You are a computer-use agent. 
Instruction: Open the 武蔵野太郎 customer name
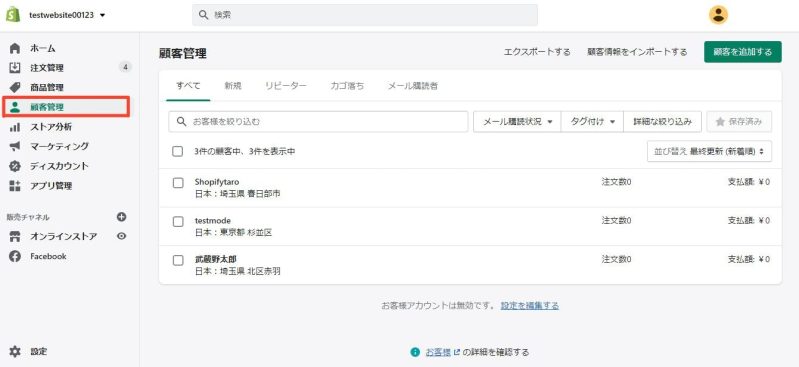coord(216,259)
